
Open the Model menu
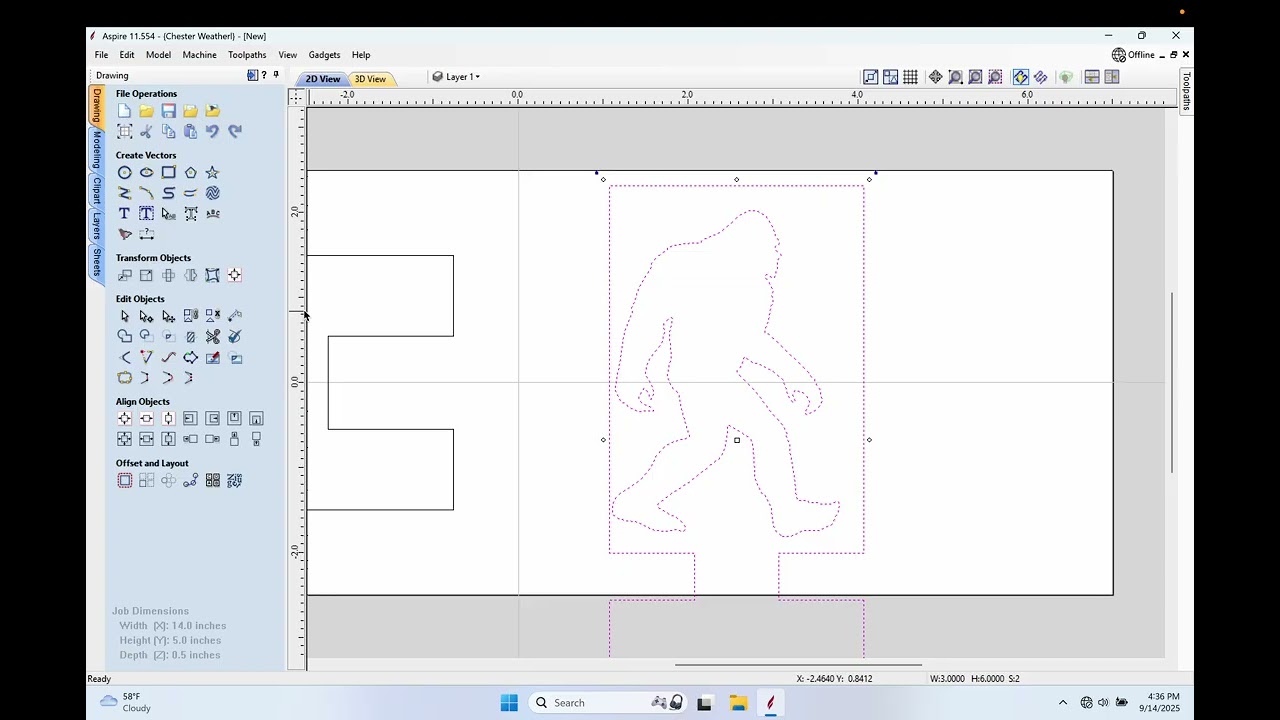pyautogui.click(x=158, y=55)
